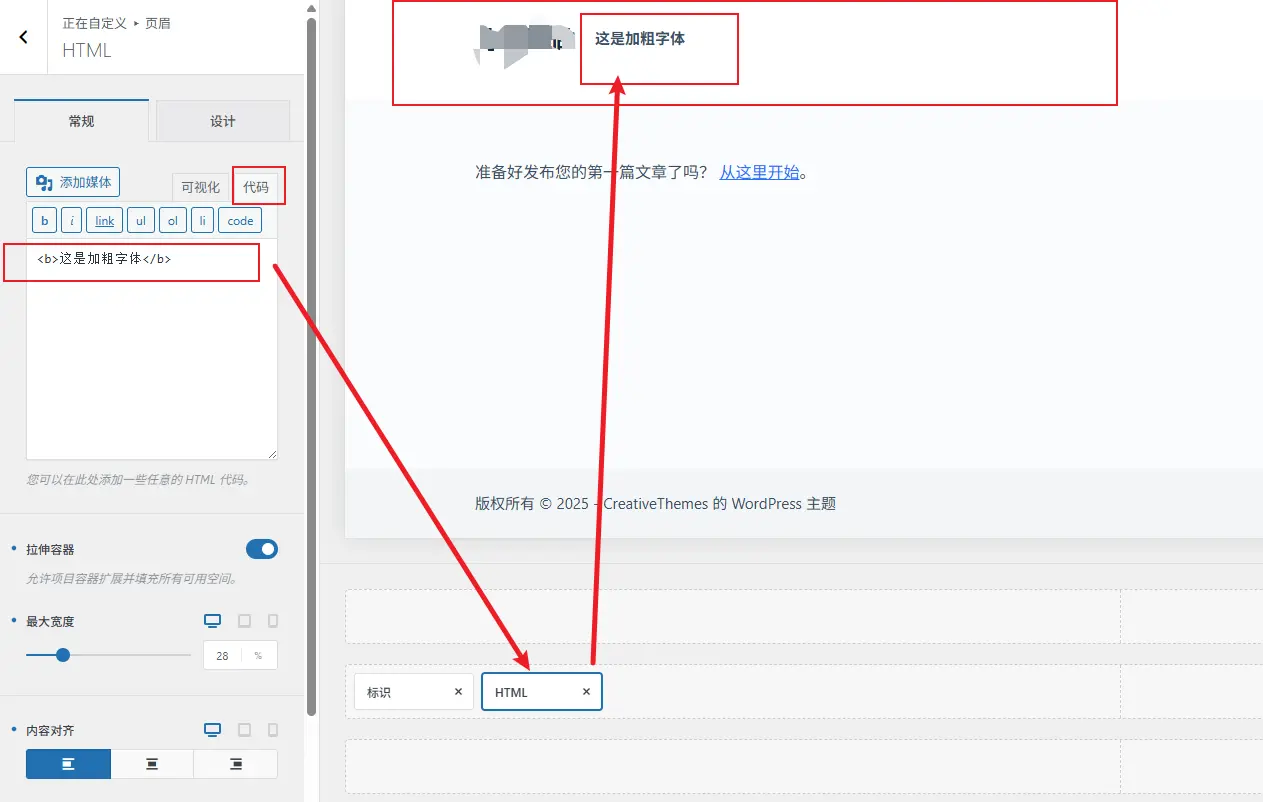Switch 最大宽度 to tablet preview icon

pos(243,620)
